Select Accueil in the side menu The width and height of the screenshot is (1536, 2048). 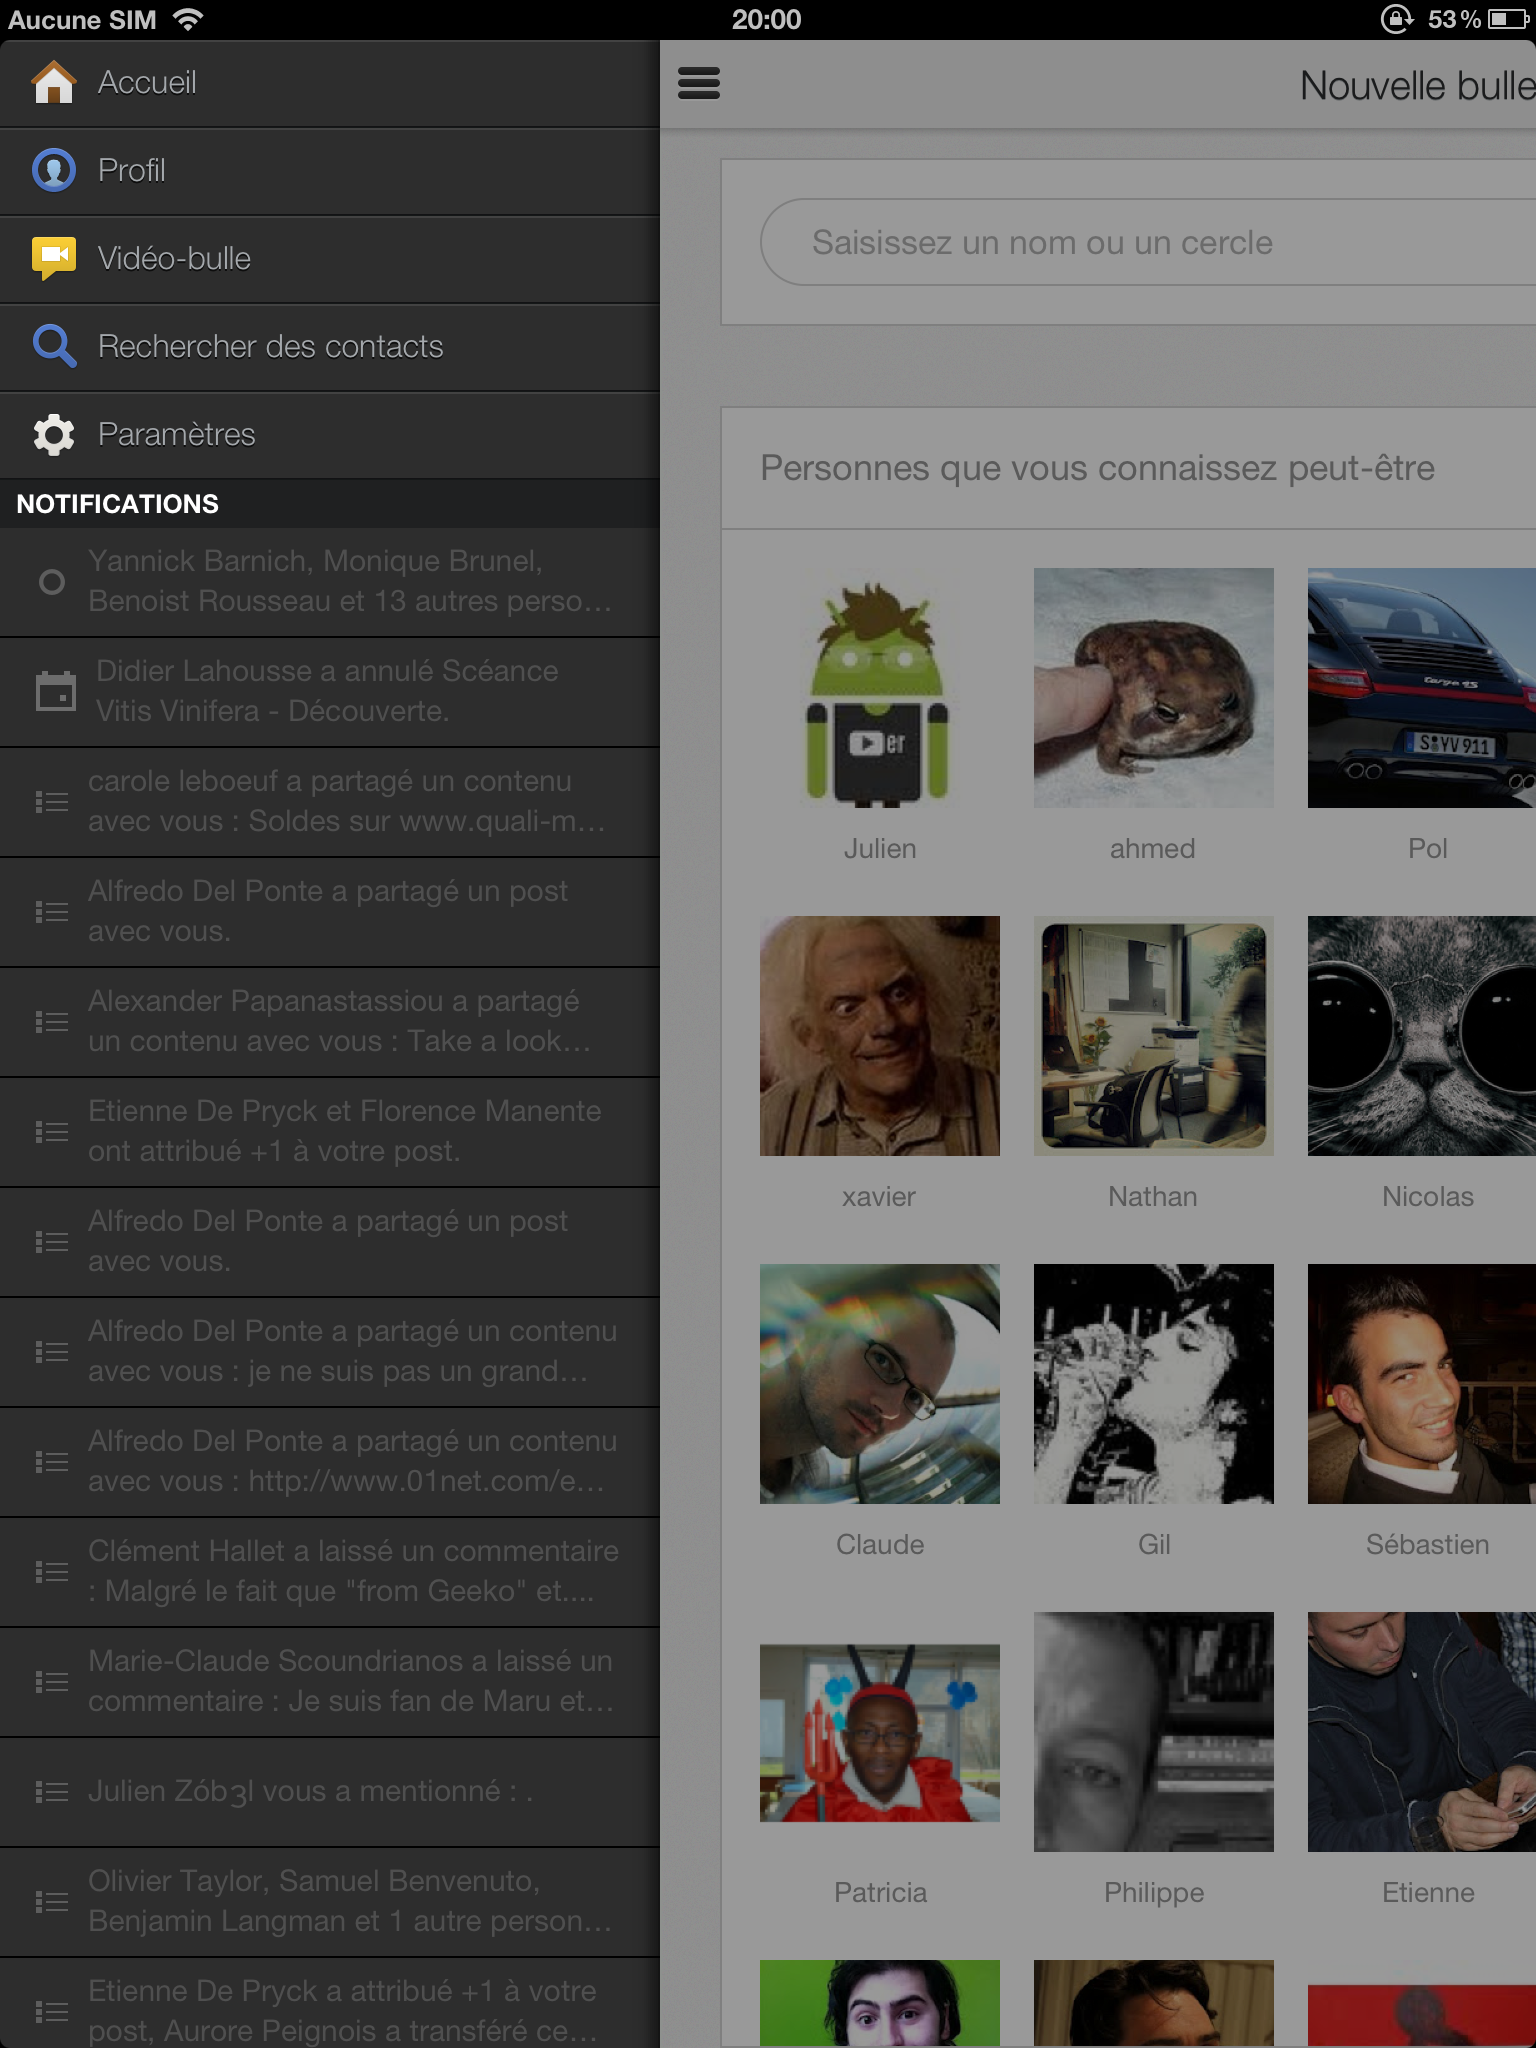point(330,83)
